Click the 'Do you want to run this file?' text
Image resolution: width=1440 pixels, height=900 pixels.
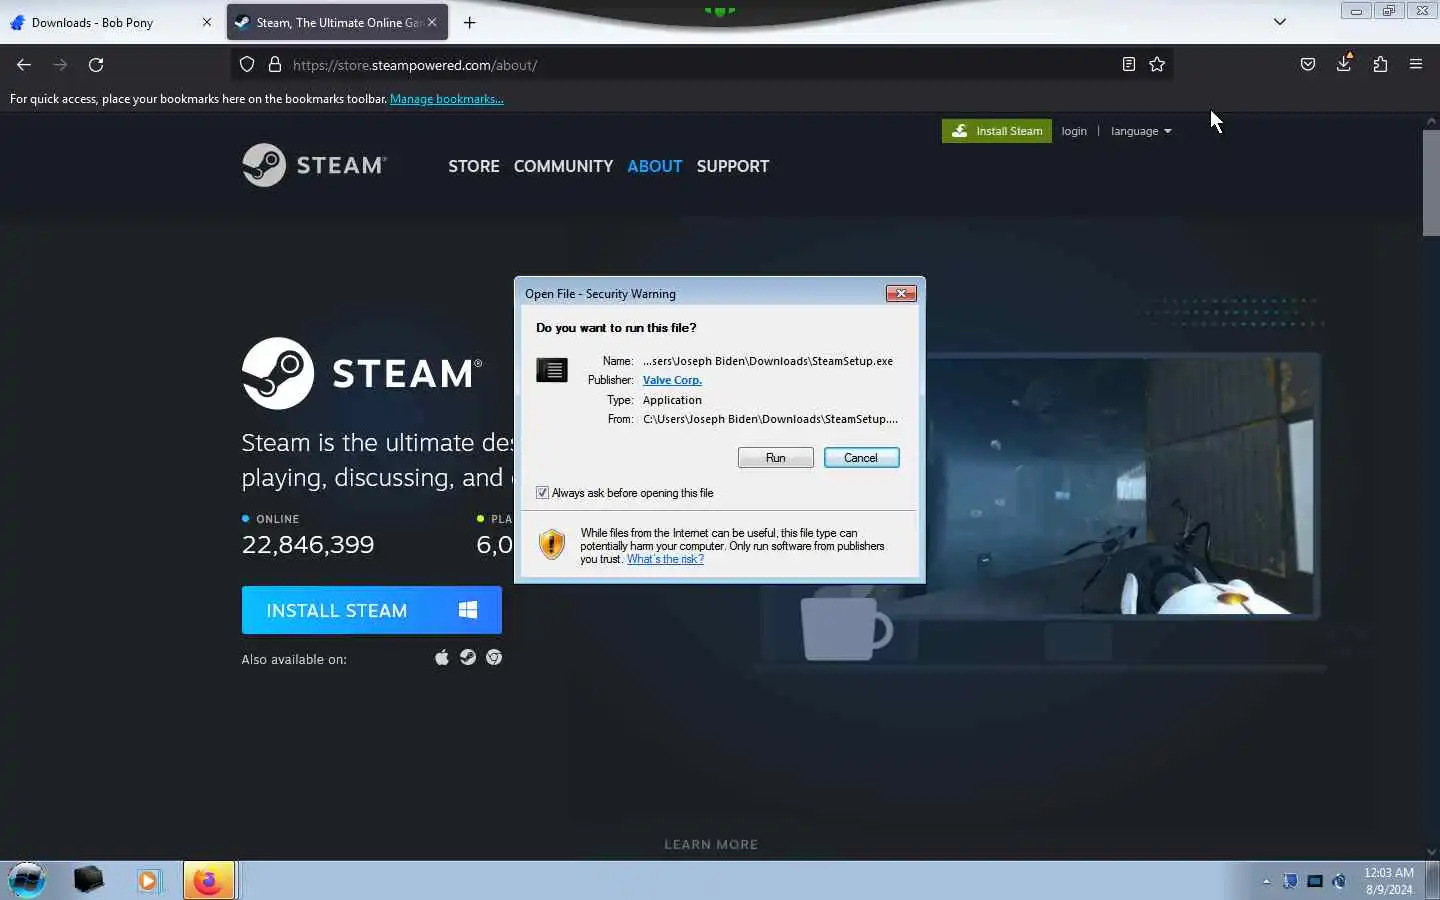[616, 328]
